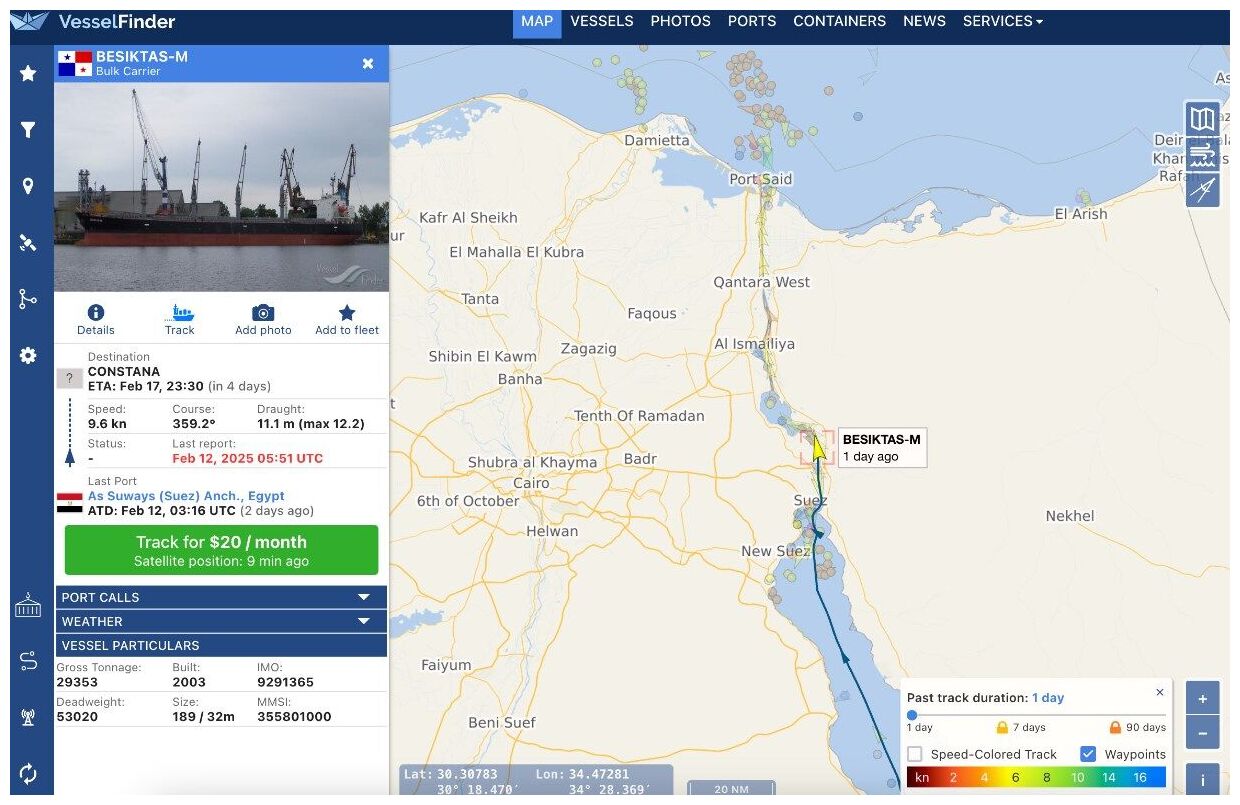Click Track for $20 / month button
Image resolution: width=1240 pixels, height=805 pixels.
pyautogui.click(x=222, y=550)
